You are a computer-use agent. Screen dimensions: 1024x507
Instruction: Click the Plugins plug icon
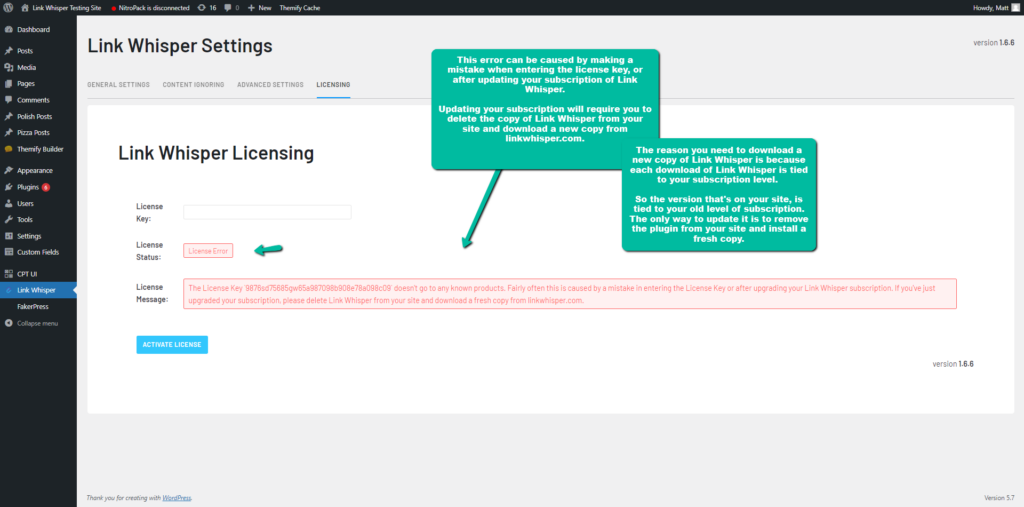click(8, 187)
